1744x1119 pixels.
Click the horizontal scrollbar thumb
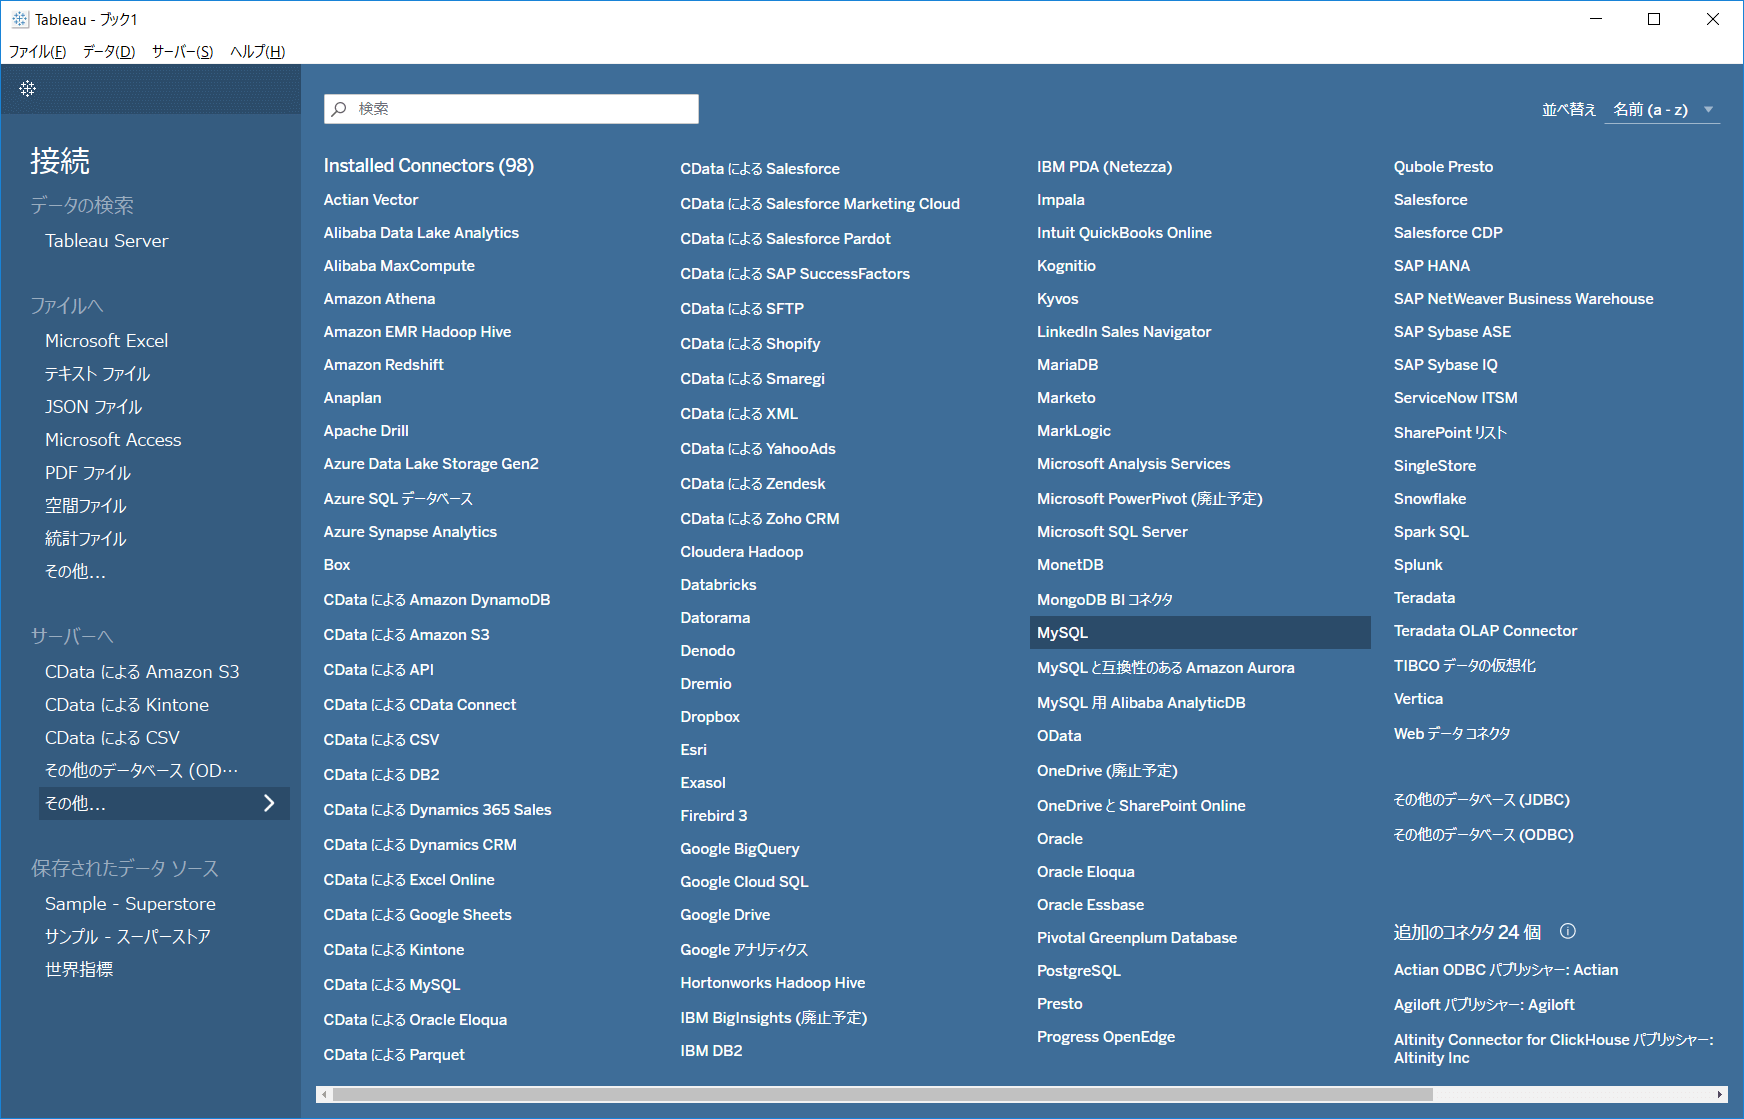[883, 1094]
